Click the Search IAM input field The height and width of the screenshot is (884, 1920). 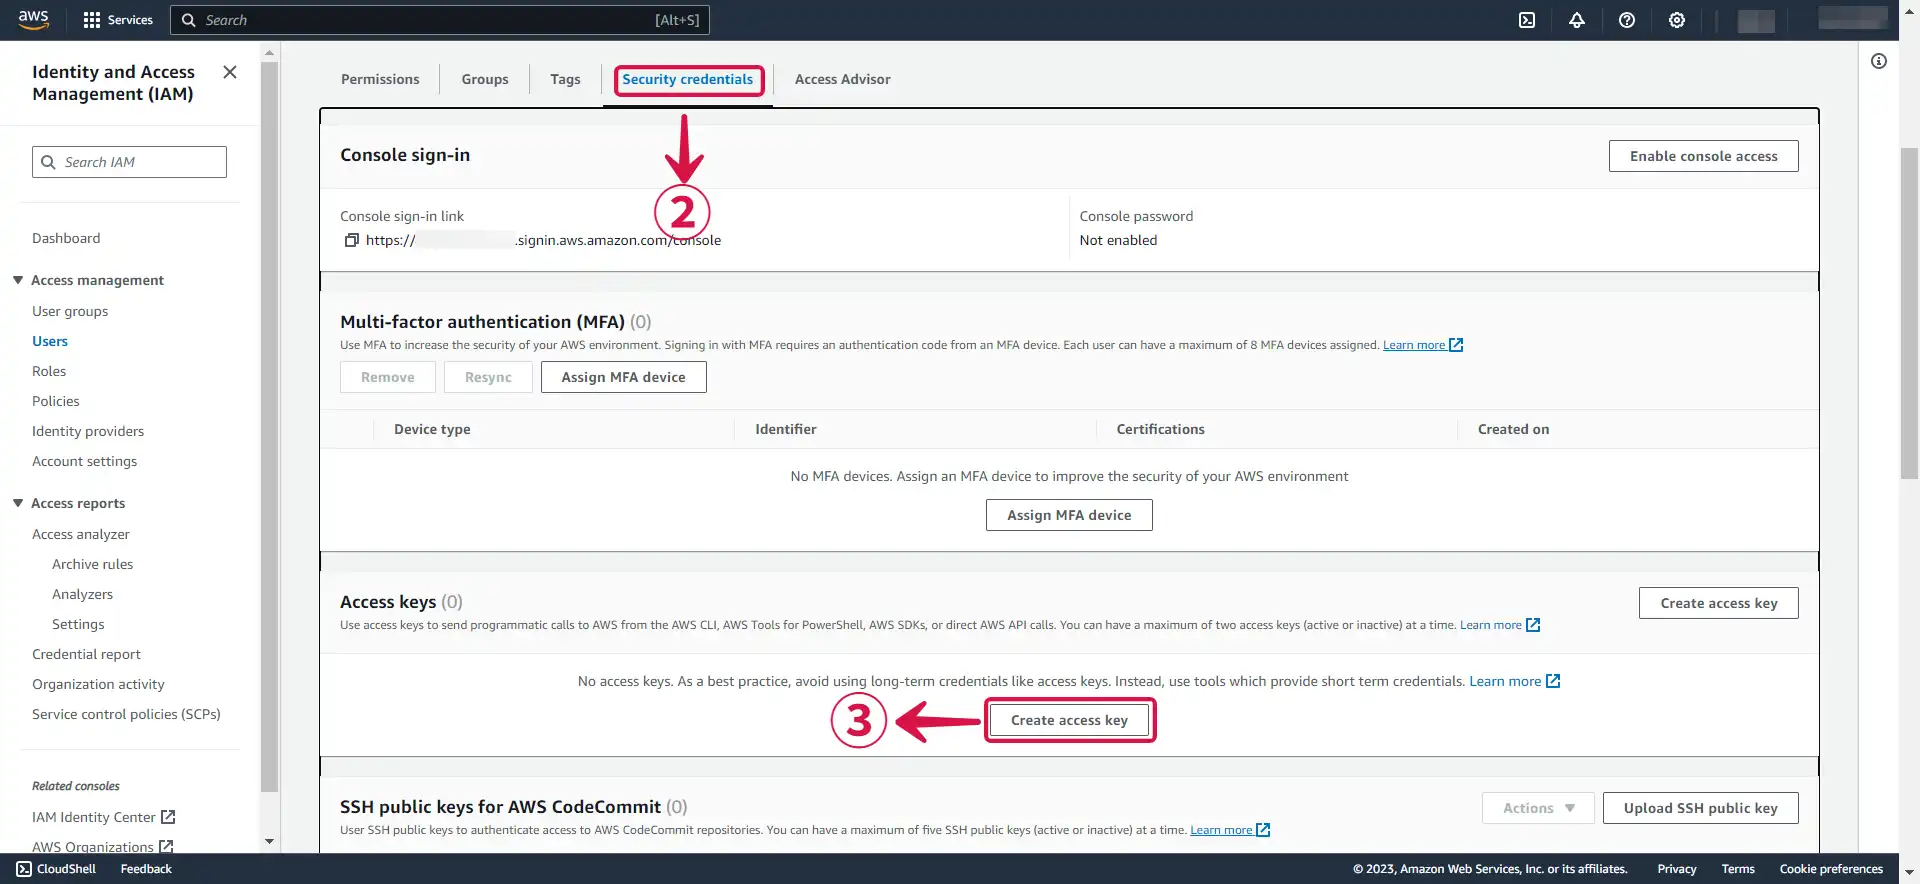[130, 162]
